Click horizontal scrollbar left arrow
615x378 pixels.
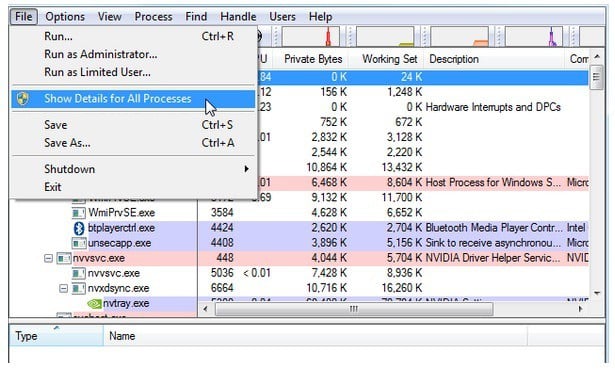tap(206, 309)
